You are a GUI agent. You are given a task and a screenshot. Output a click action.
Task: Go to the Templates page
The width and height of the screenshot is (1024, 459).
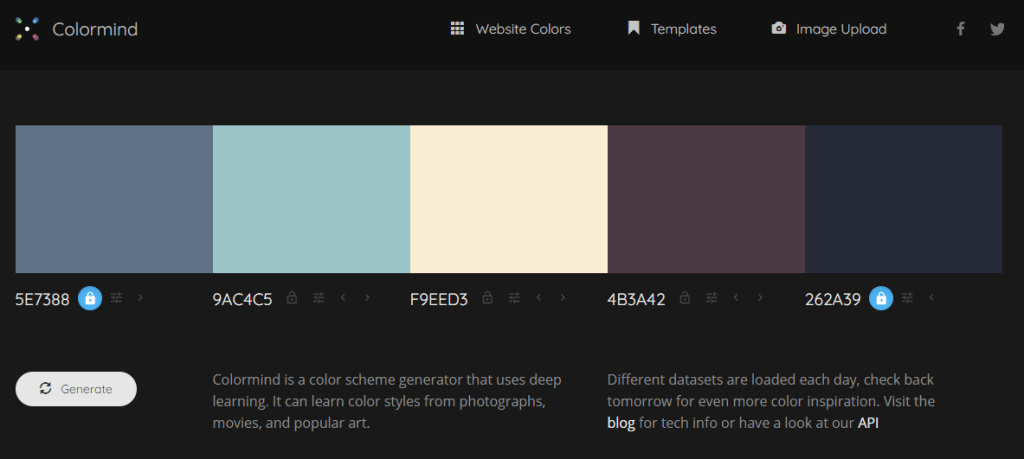[x=672, y=29]
